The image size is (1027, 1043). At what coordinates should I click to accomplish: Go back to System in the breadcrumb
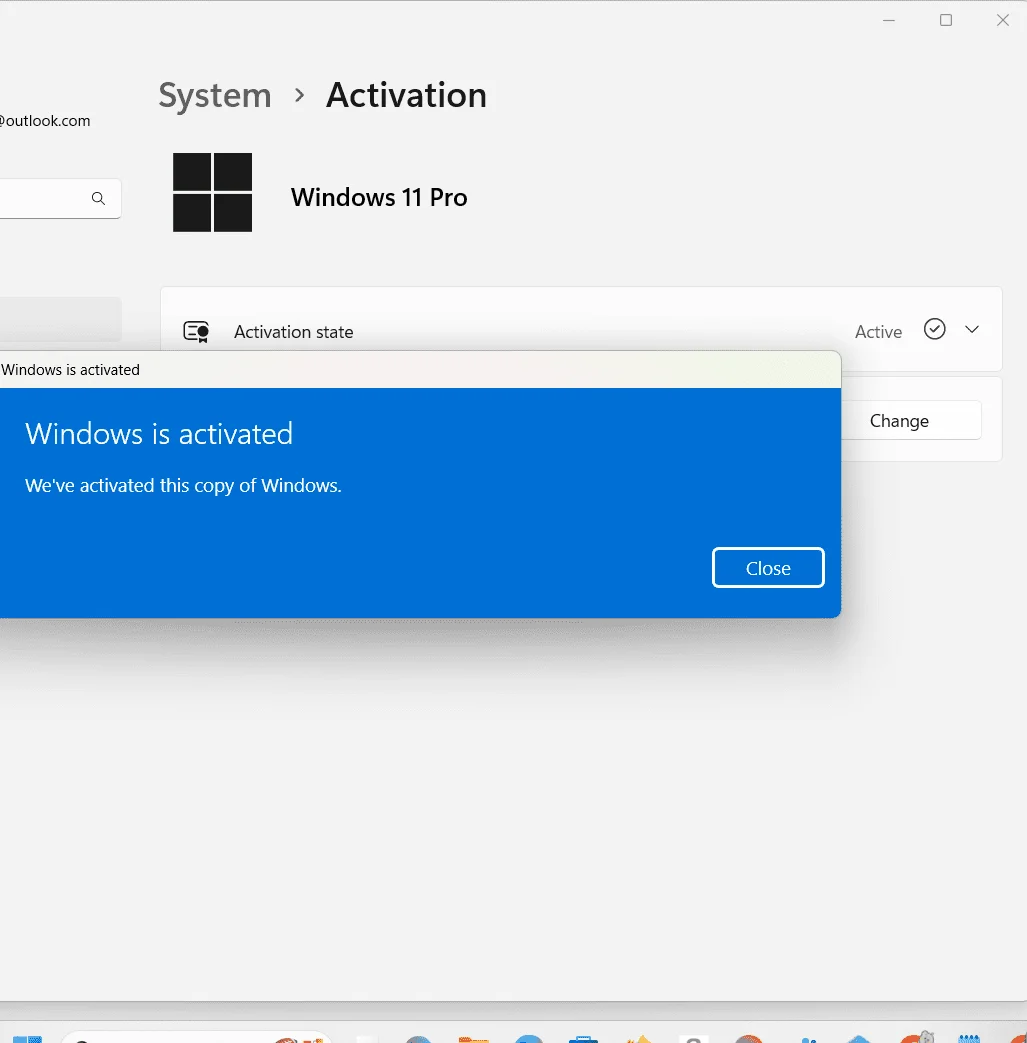coord(215,95)
